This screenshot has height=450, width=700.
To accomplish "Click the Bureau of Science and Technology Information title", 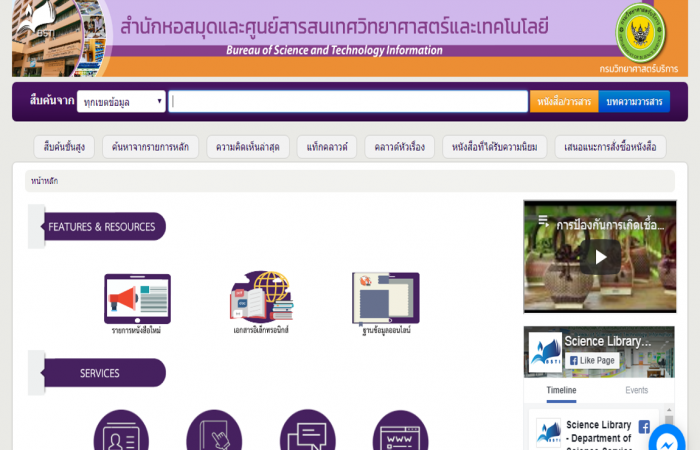I will 334,50.
